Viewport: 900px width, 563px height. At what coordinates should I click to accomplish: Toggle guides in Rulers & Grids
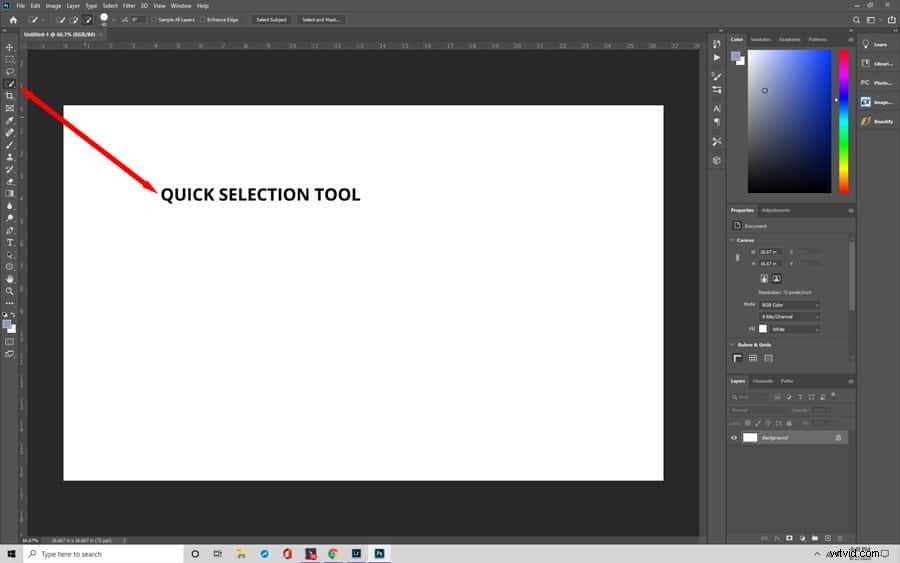[x=769, y=358]
